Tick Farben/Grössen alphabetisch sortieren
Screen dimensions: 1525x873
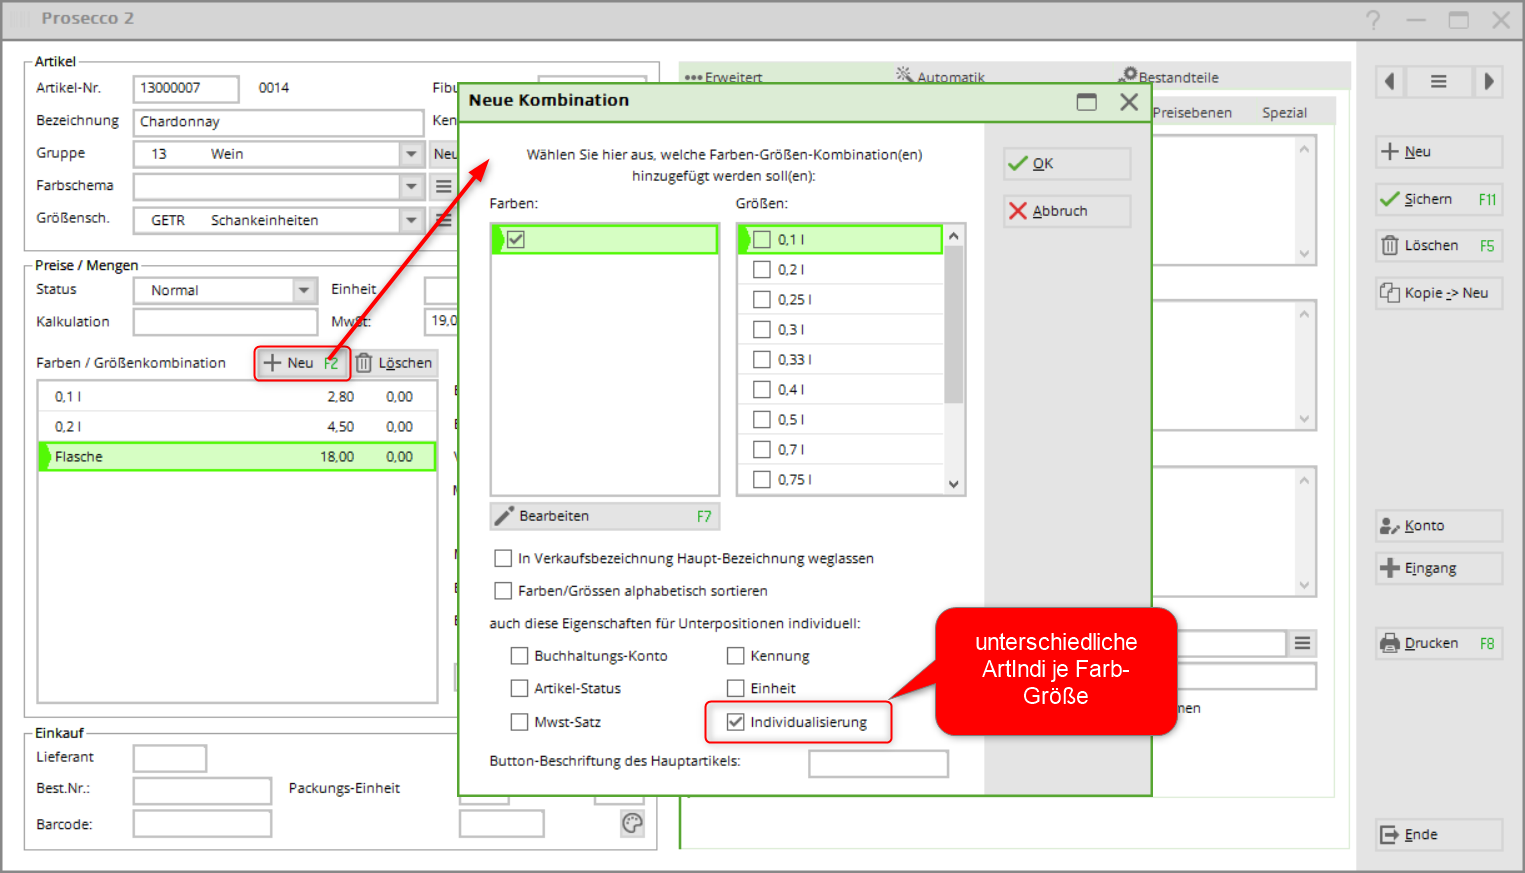503,591
